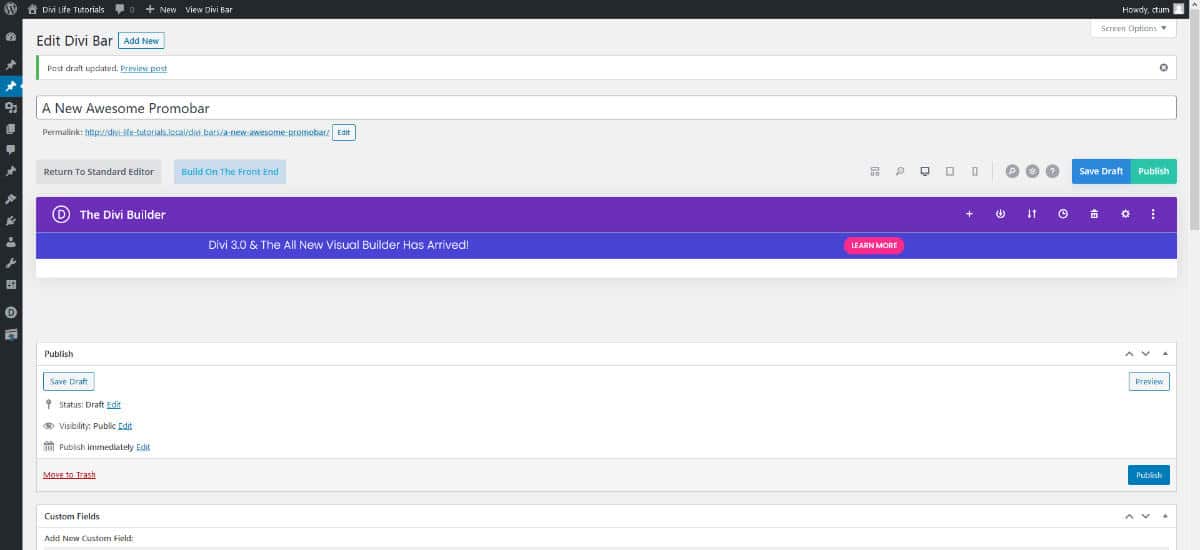The height and width of the screenshot is (550, 1200).
Task: Click the pink LEARN MORE button
Action: click(874, 245)
